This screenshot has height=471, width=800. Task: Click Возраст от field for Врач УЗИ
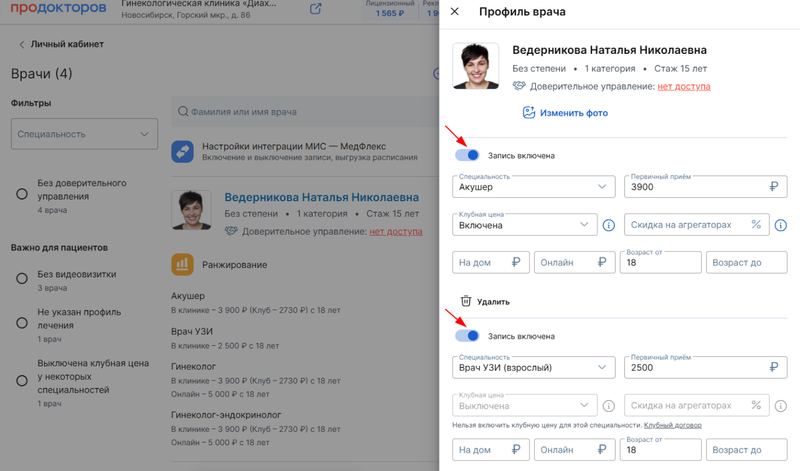click(x=661, y=450)
